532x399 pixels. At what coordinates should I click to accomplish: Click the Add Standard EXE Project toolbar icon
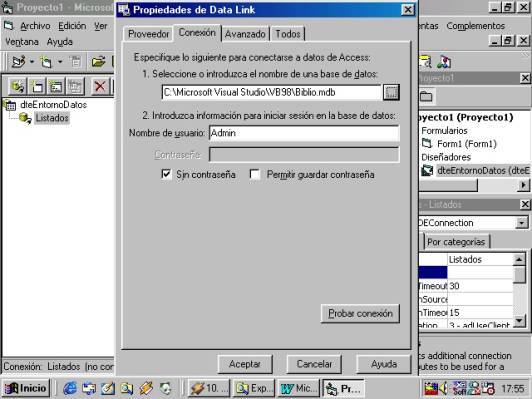tap(18, 62)
